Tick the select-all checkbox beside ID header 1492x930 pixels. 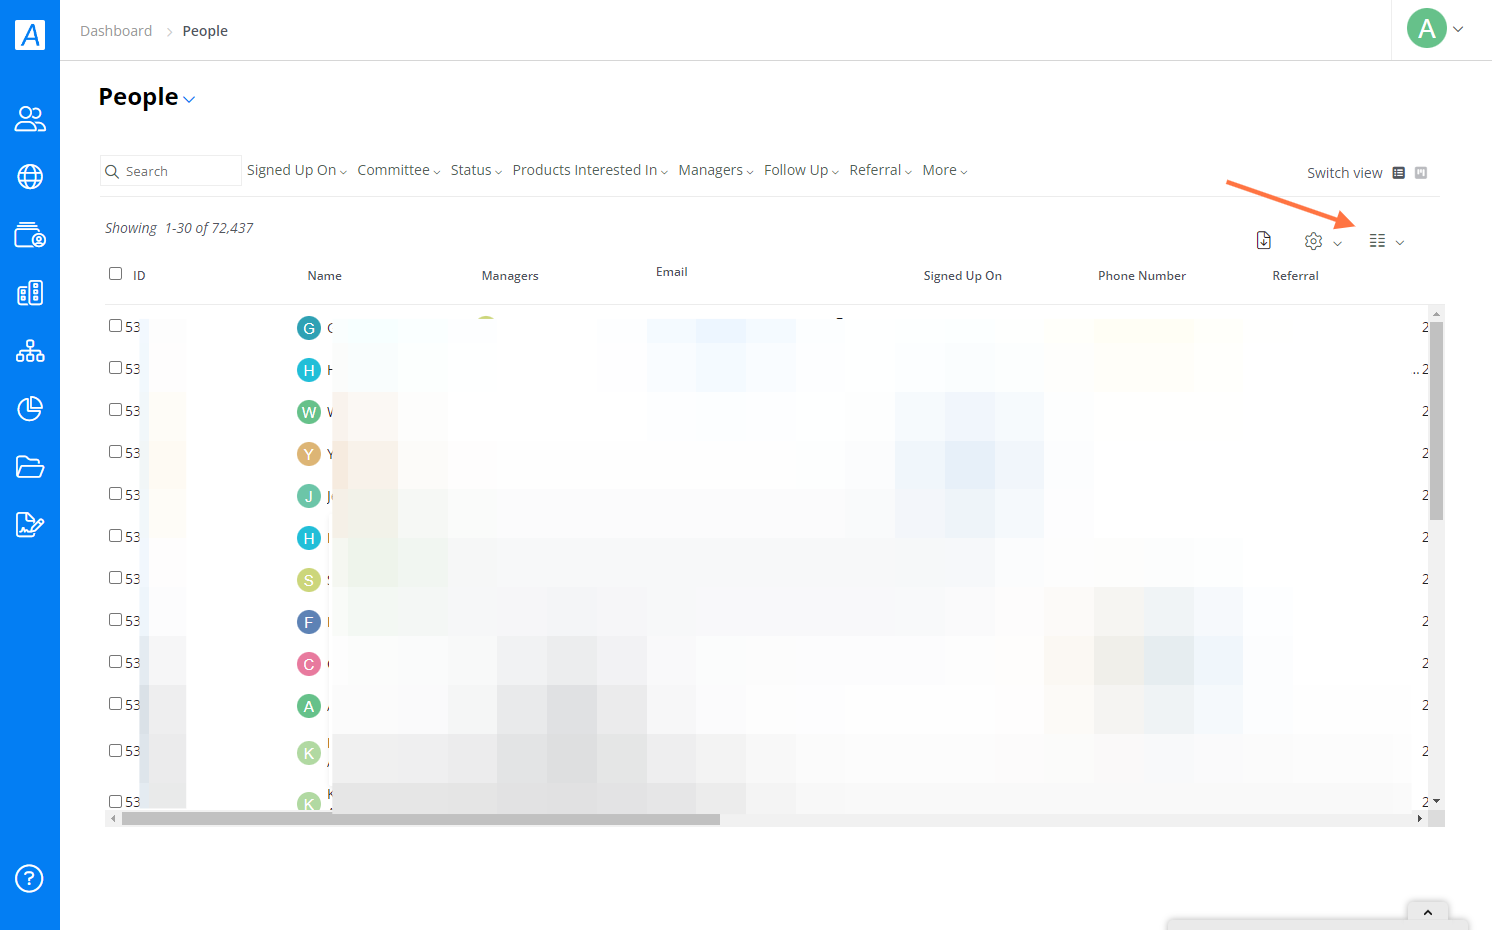click(115, 274)
